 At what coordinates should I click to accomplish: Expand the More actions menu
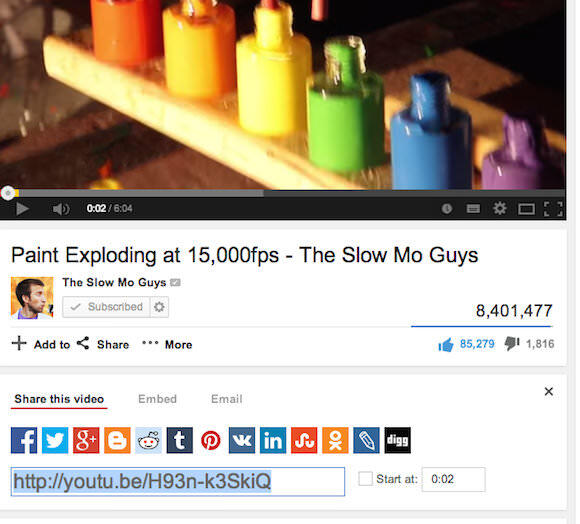click(167, 345)
